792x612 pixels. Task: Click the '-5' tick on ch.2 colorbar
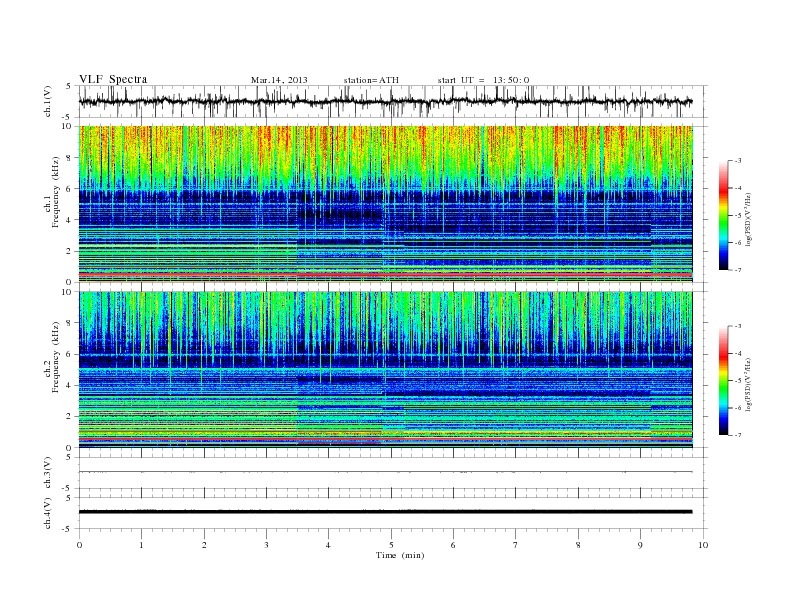click(x=738, y=381)
